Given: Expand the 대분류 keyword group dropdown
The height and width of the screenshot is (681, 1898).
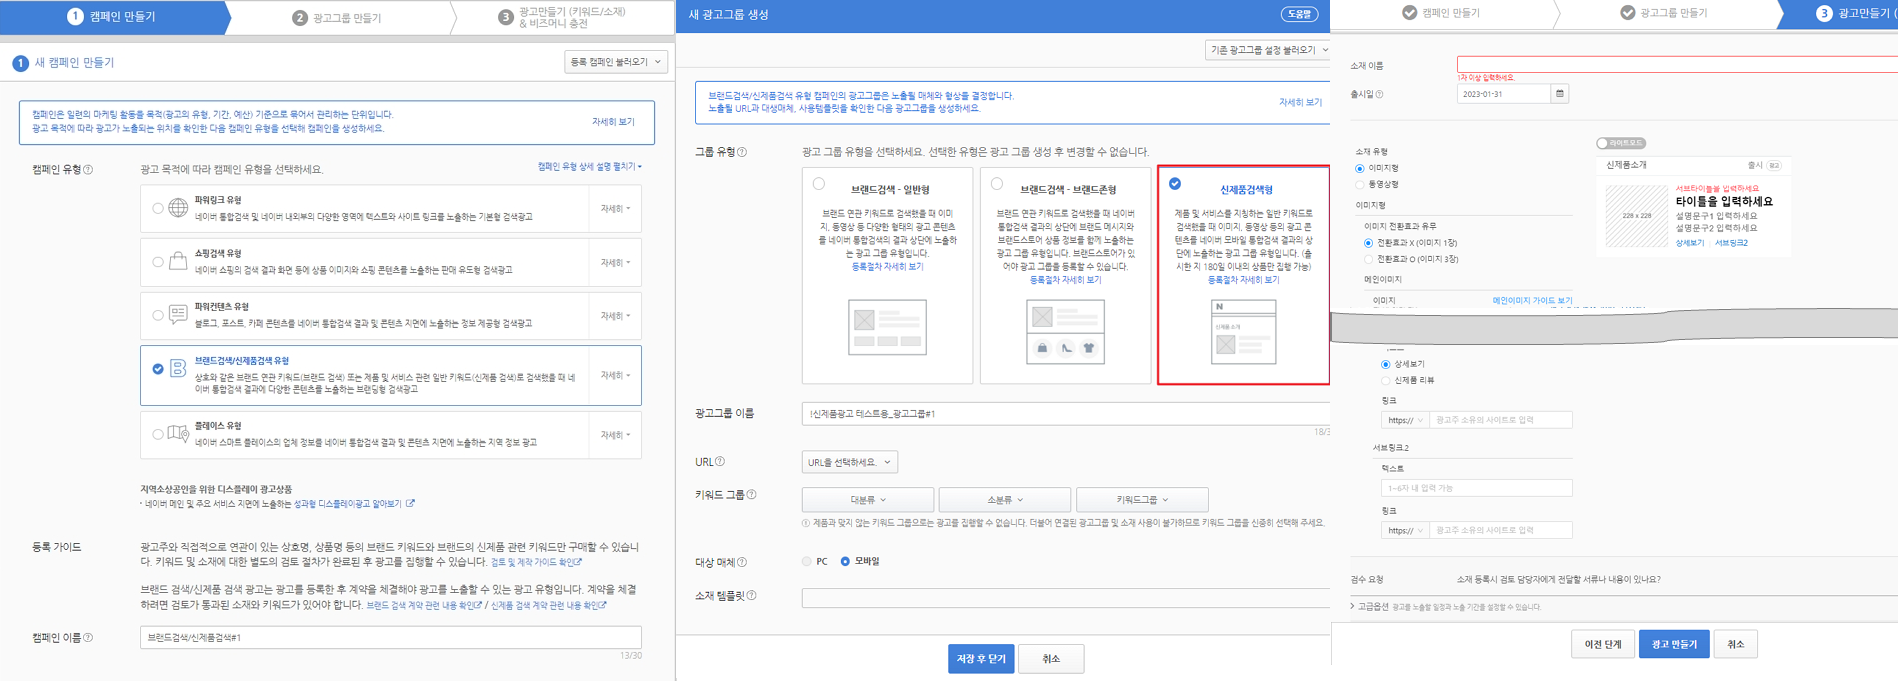Looking at the screenshot, I should (x=867, y=500).
